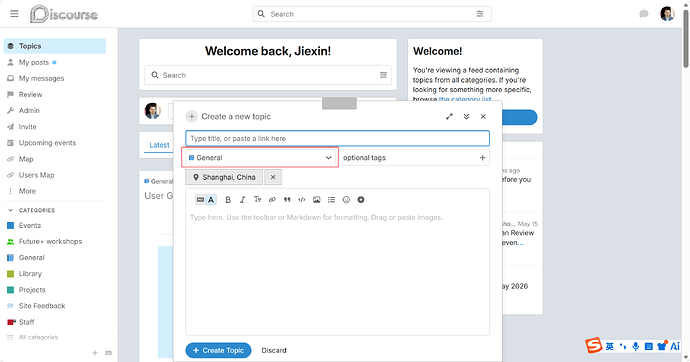This screenshot has width=690, height=362.
Task: Open the General category dropdown
Action: [x=260, y=157]
